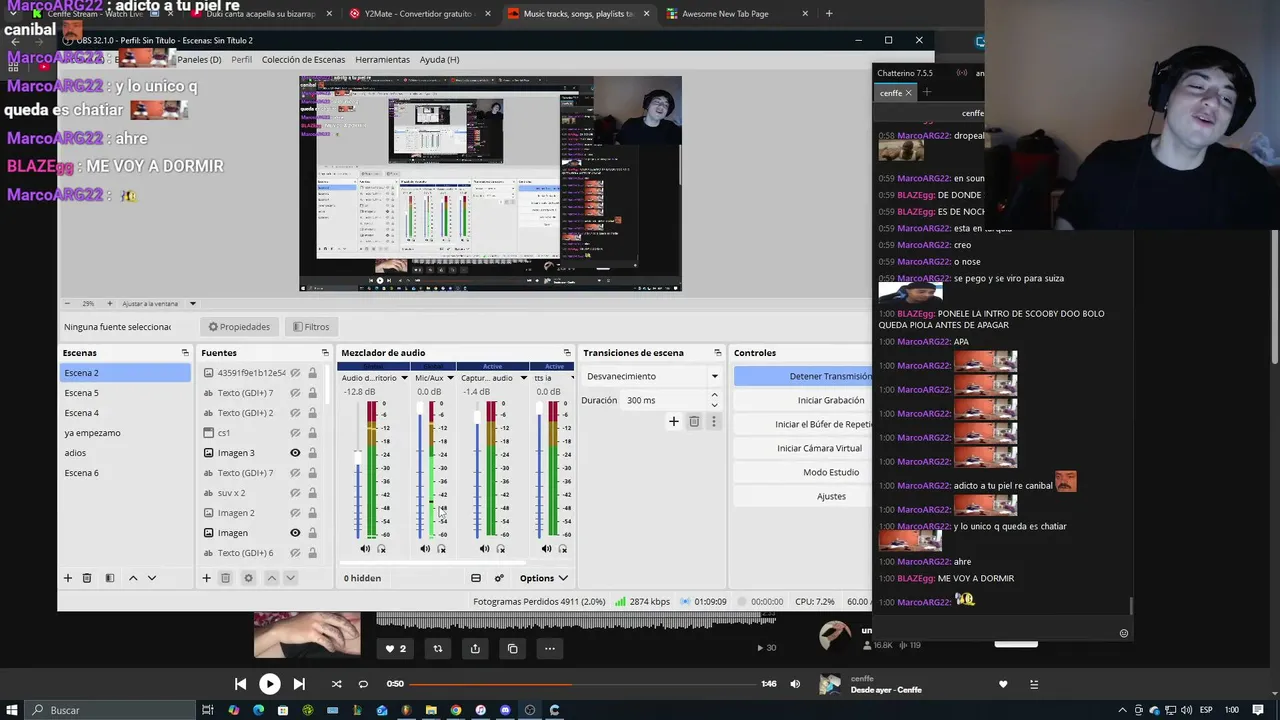Screen dimensions: 1280x720
Task: Show the Imagen 3 source visibility eye
Action: pos(295,453)
